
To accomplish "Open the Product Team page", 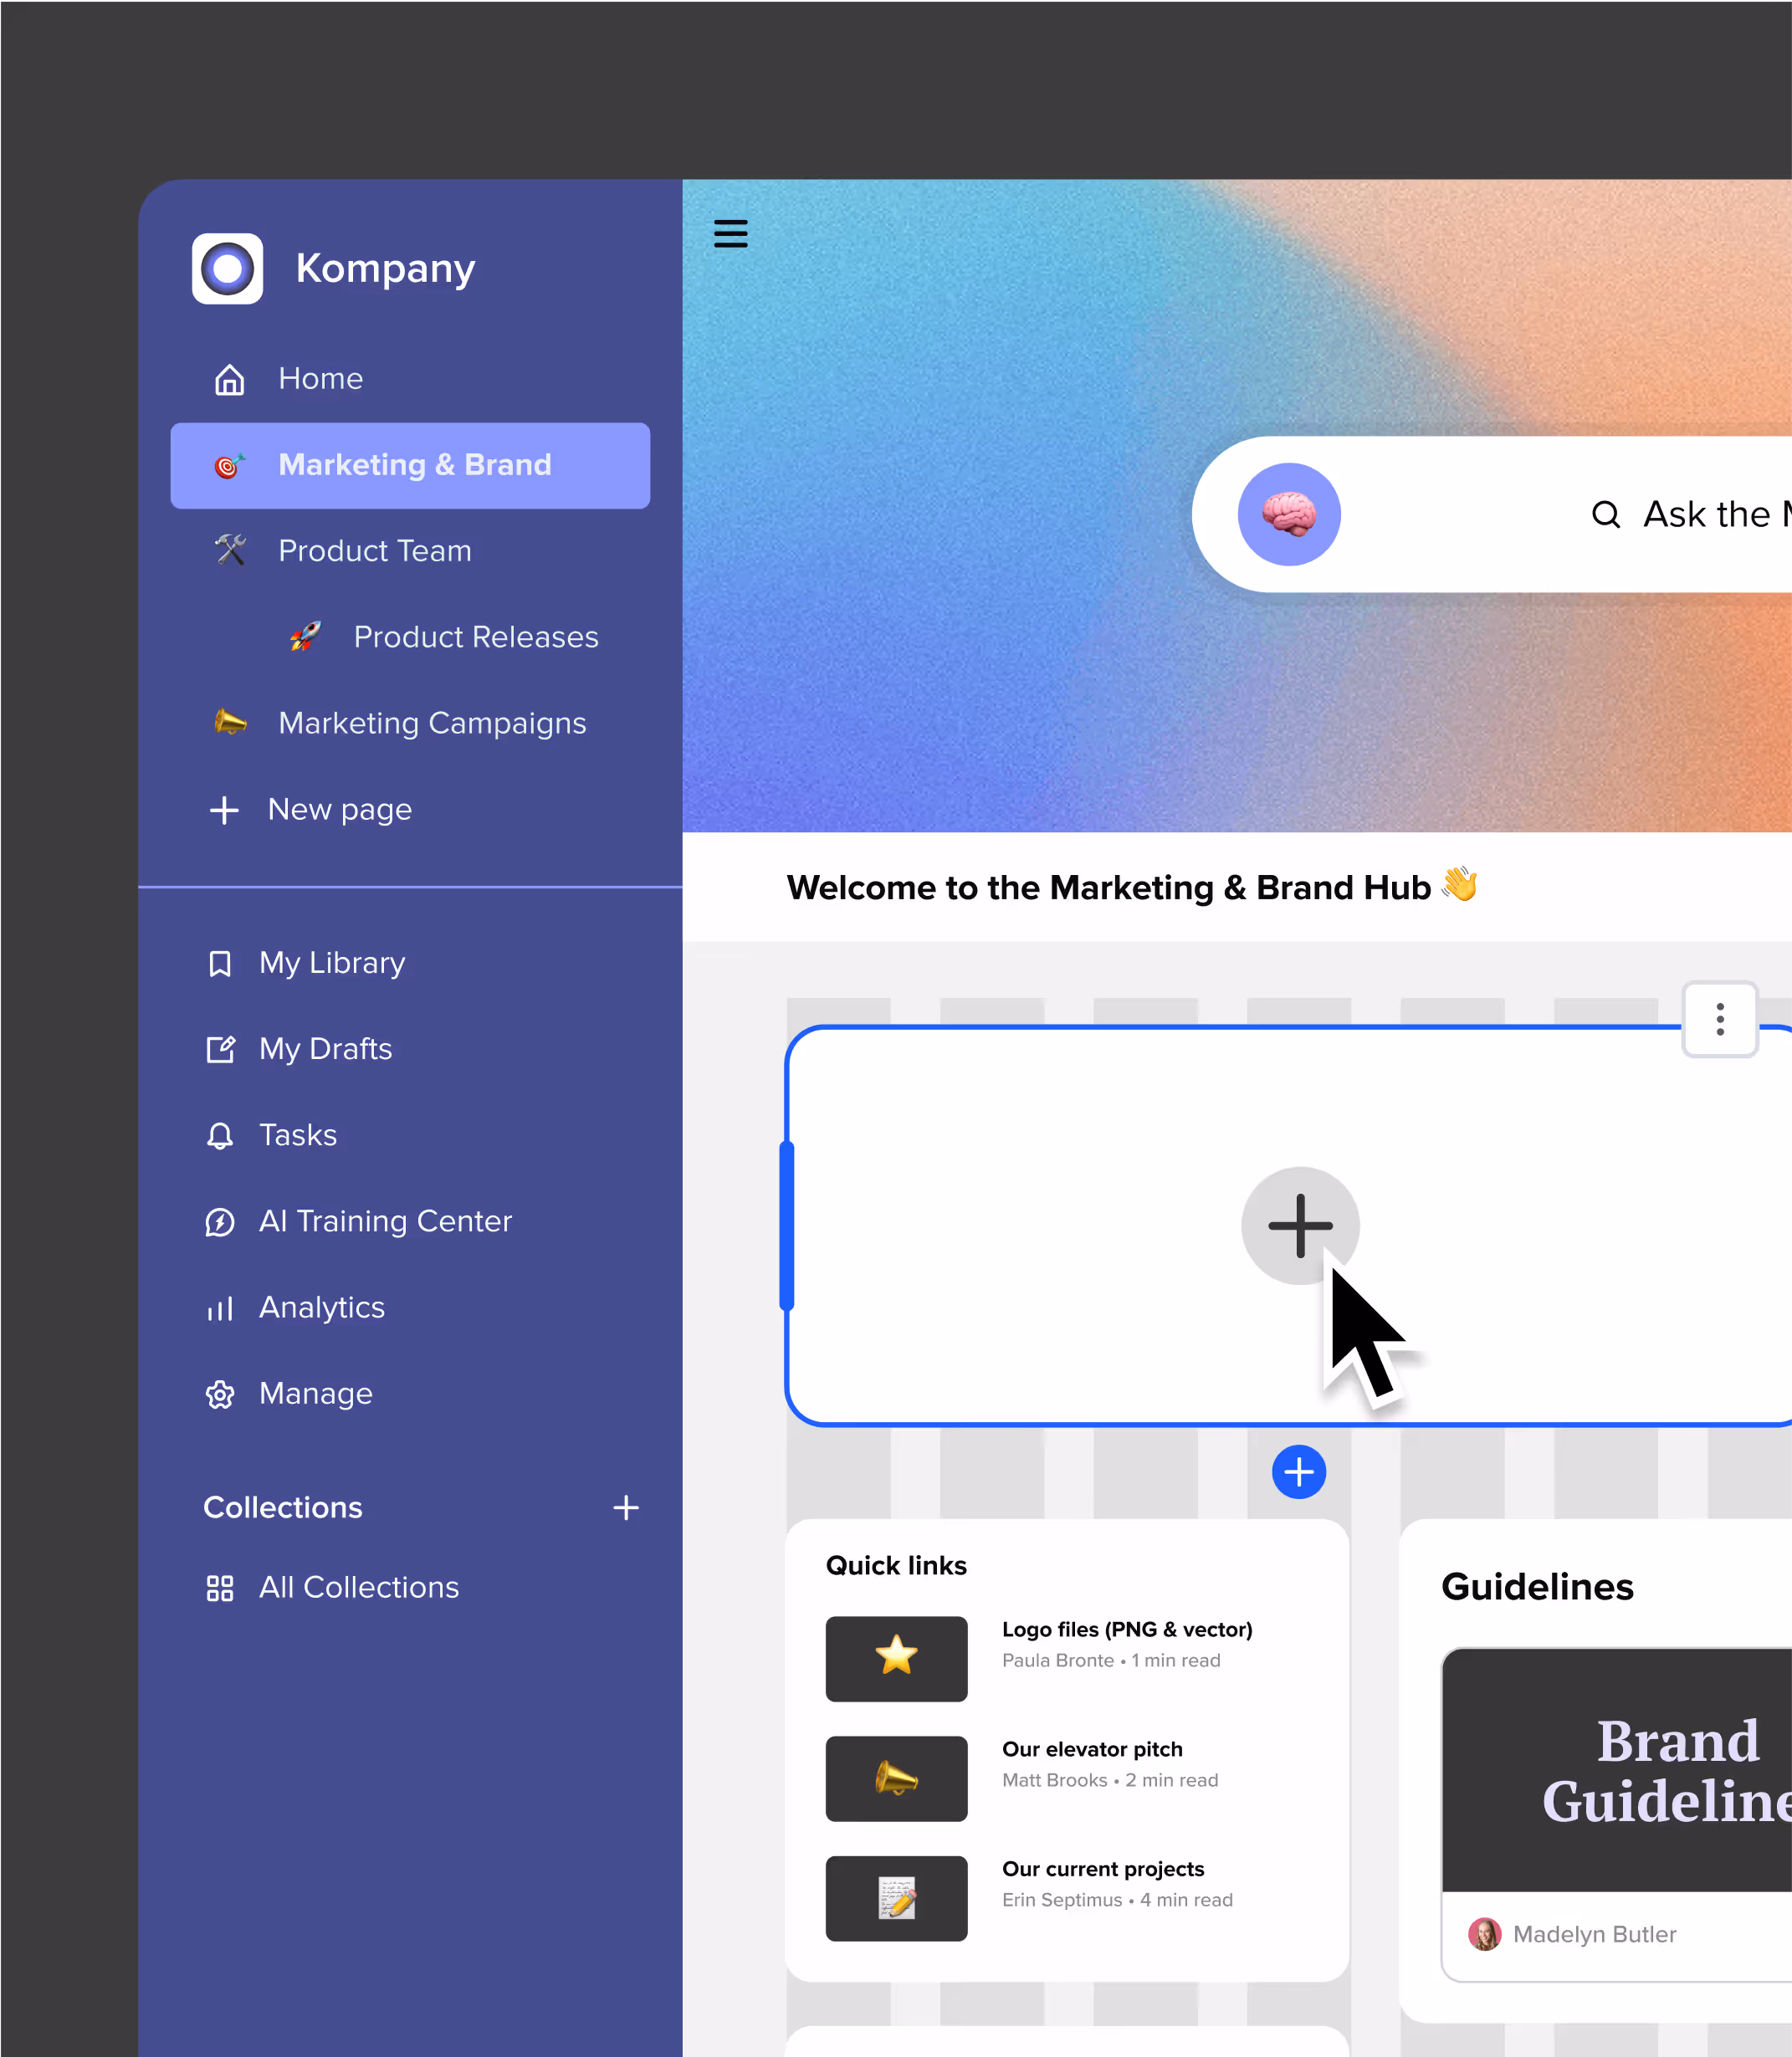I will [x=374, y=551].
